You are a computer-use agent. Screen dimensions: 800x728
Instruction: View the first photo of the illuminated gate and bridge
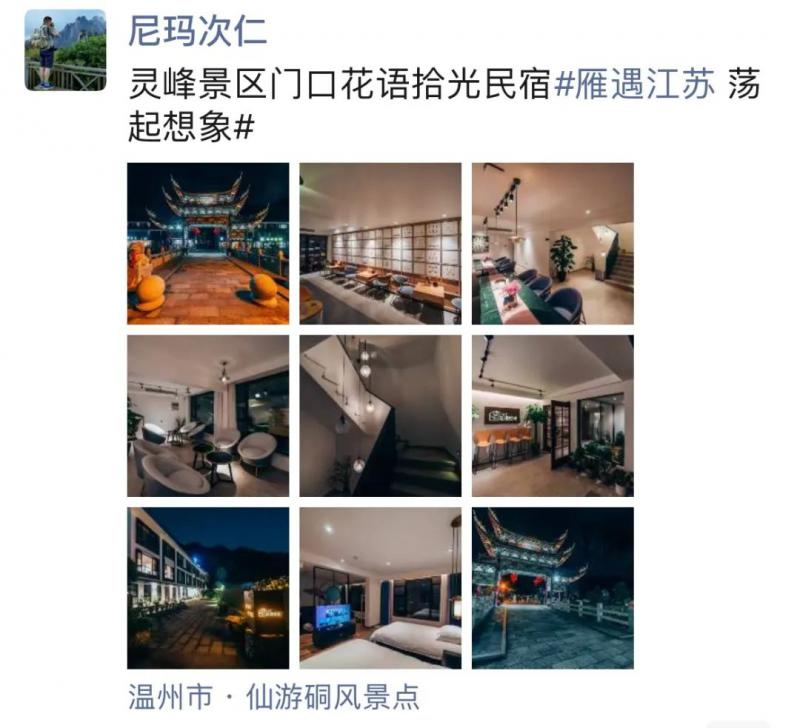click(x=208, y=244)
